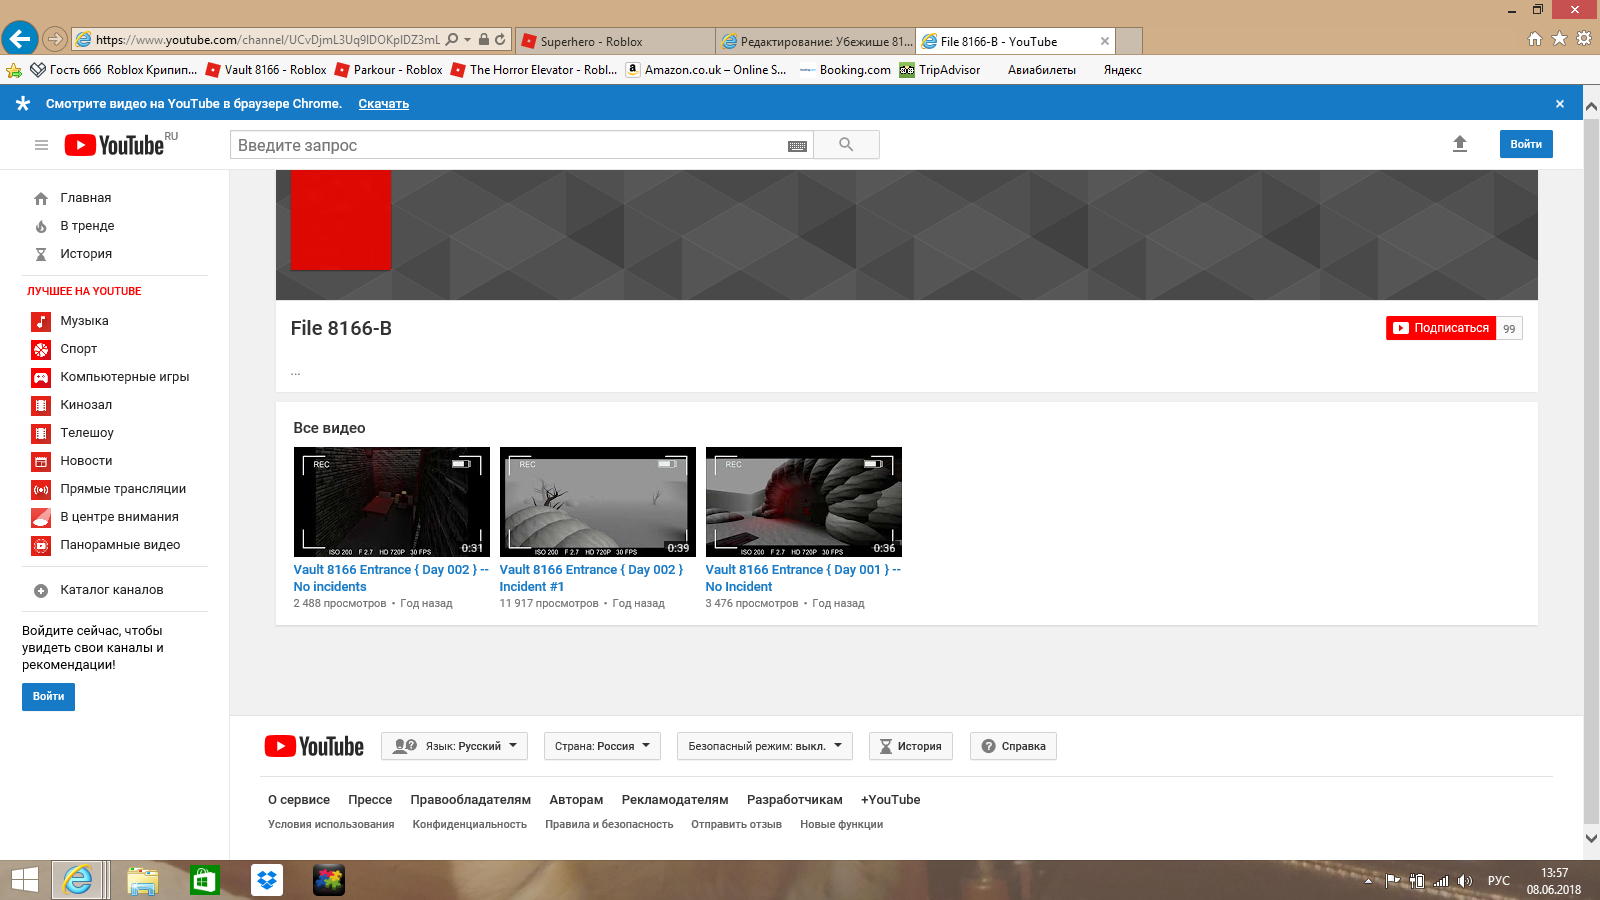Open the browser Home icon
1600x900 pixels.
1535,39
